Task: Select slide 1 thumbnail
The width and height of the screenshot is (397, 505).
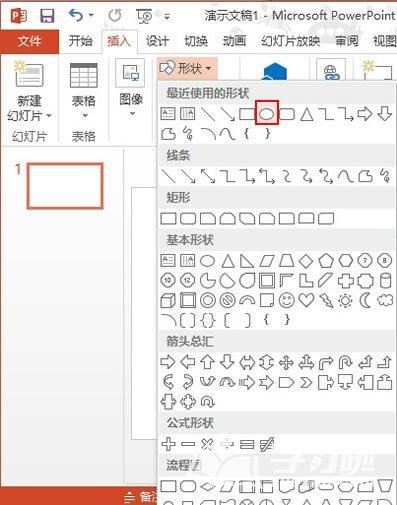Action: [x=65, y=186]
